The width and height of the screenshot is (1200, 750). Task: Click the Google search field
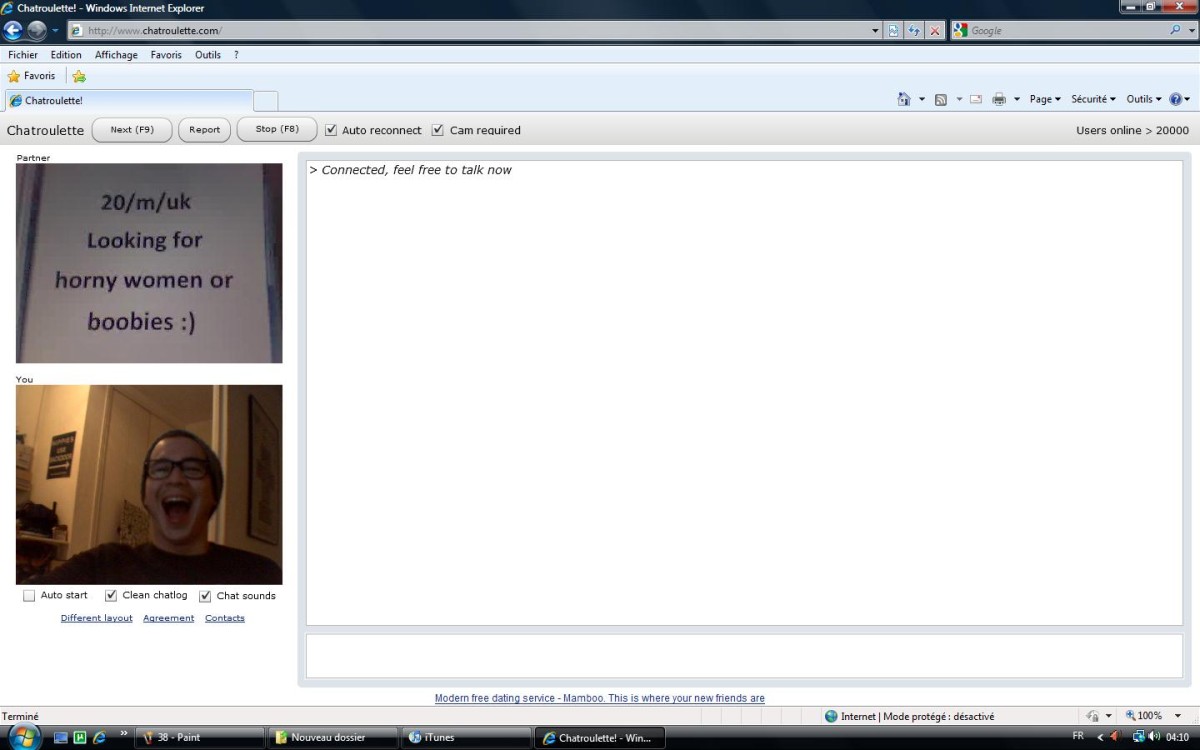(x=1067, y=30)
